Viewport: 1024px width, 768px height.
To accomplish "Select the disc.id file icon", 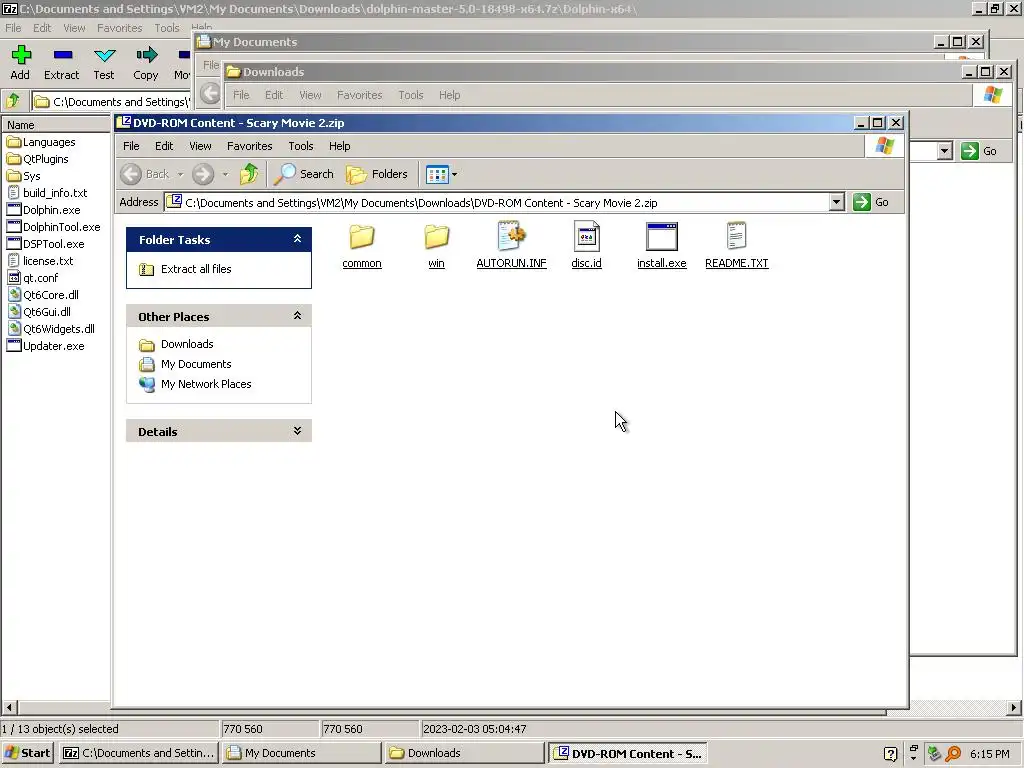I will click(x=586, y=246).
